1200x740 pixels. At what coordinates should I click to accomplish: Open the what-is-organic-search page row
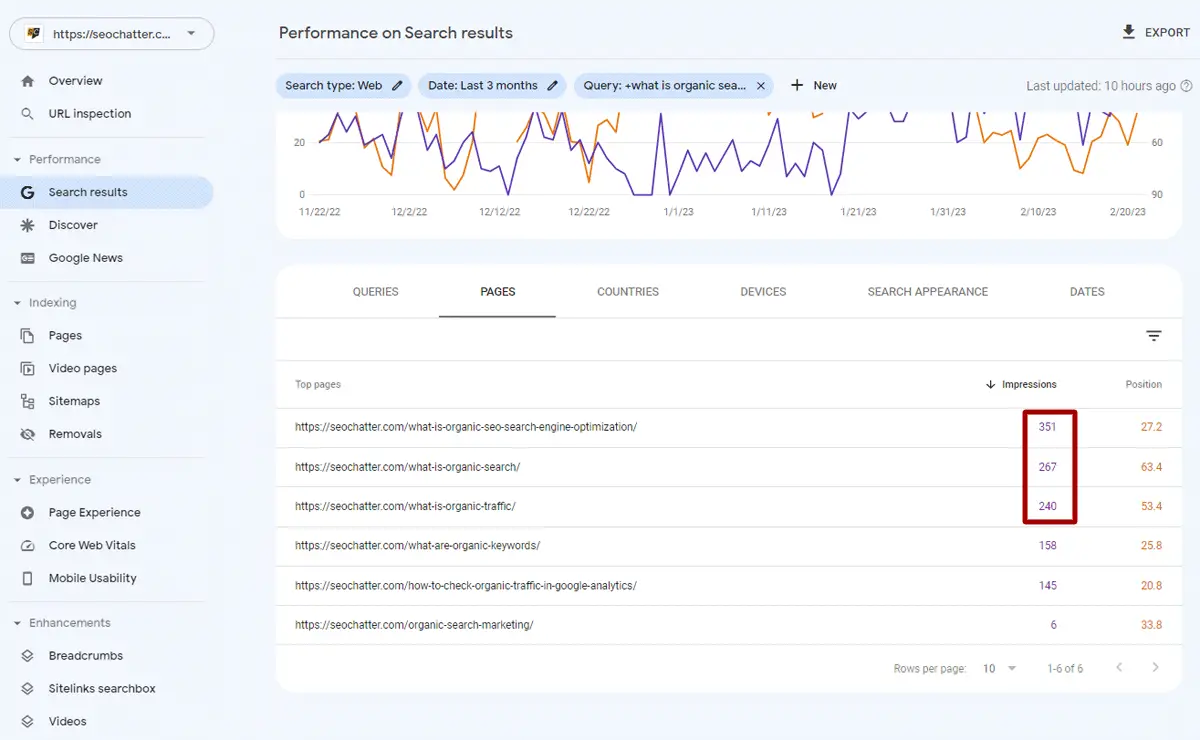coord(729,467)
